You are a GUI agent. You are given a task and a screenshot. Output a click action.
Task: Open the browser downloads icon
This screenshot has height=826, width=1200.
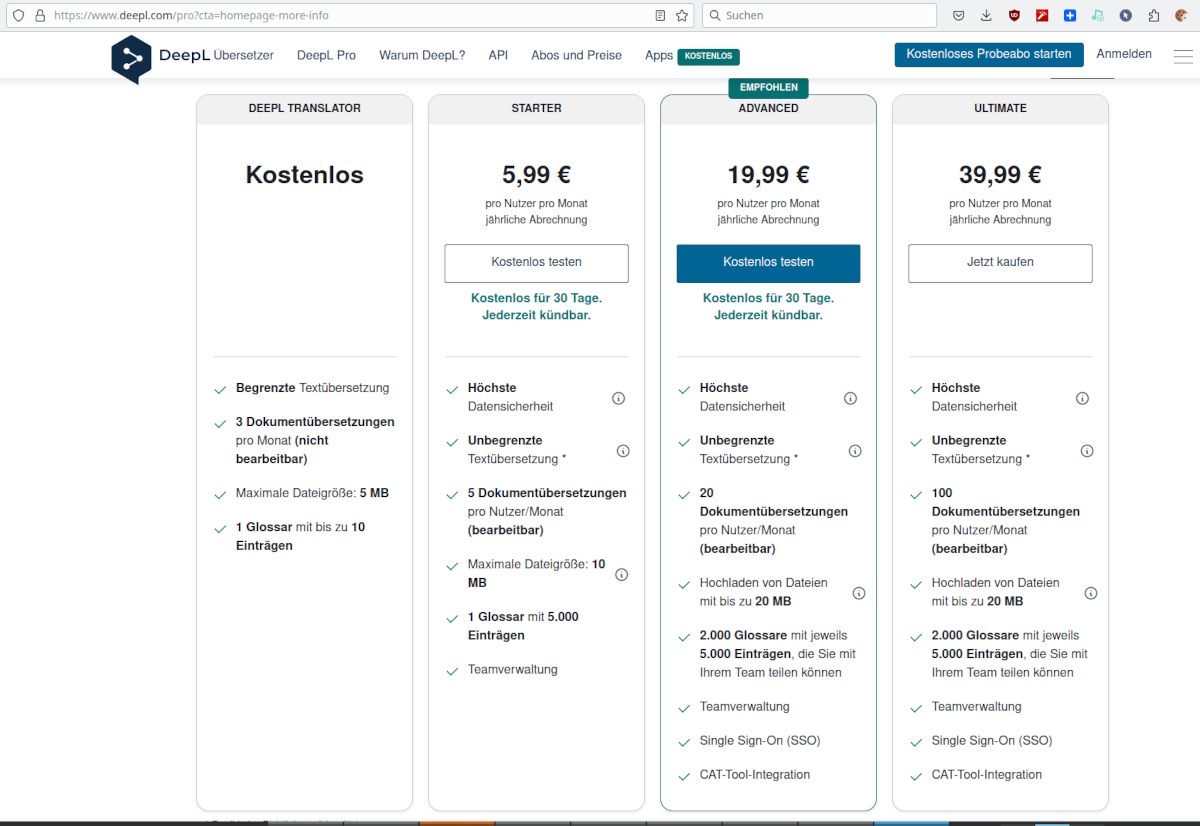[986, 15]
